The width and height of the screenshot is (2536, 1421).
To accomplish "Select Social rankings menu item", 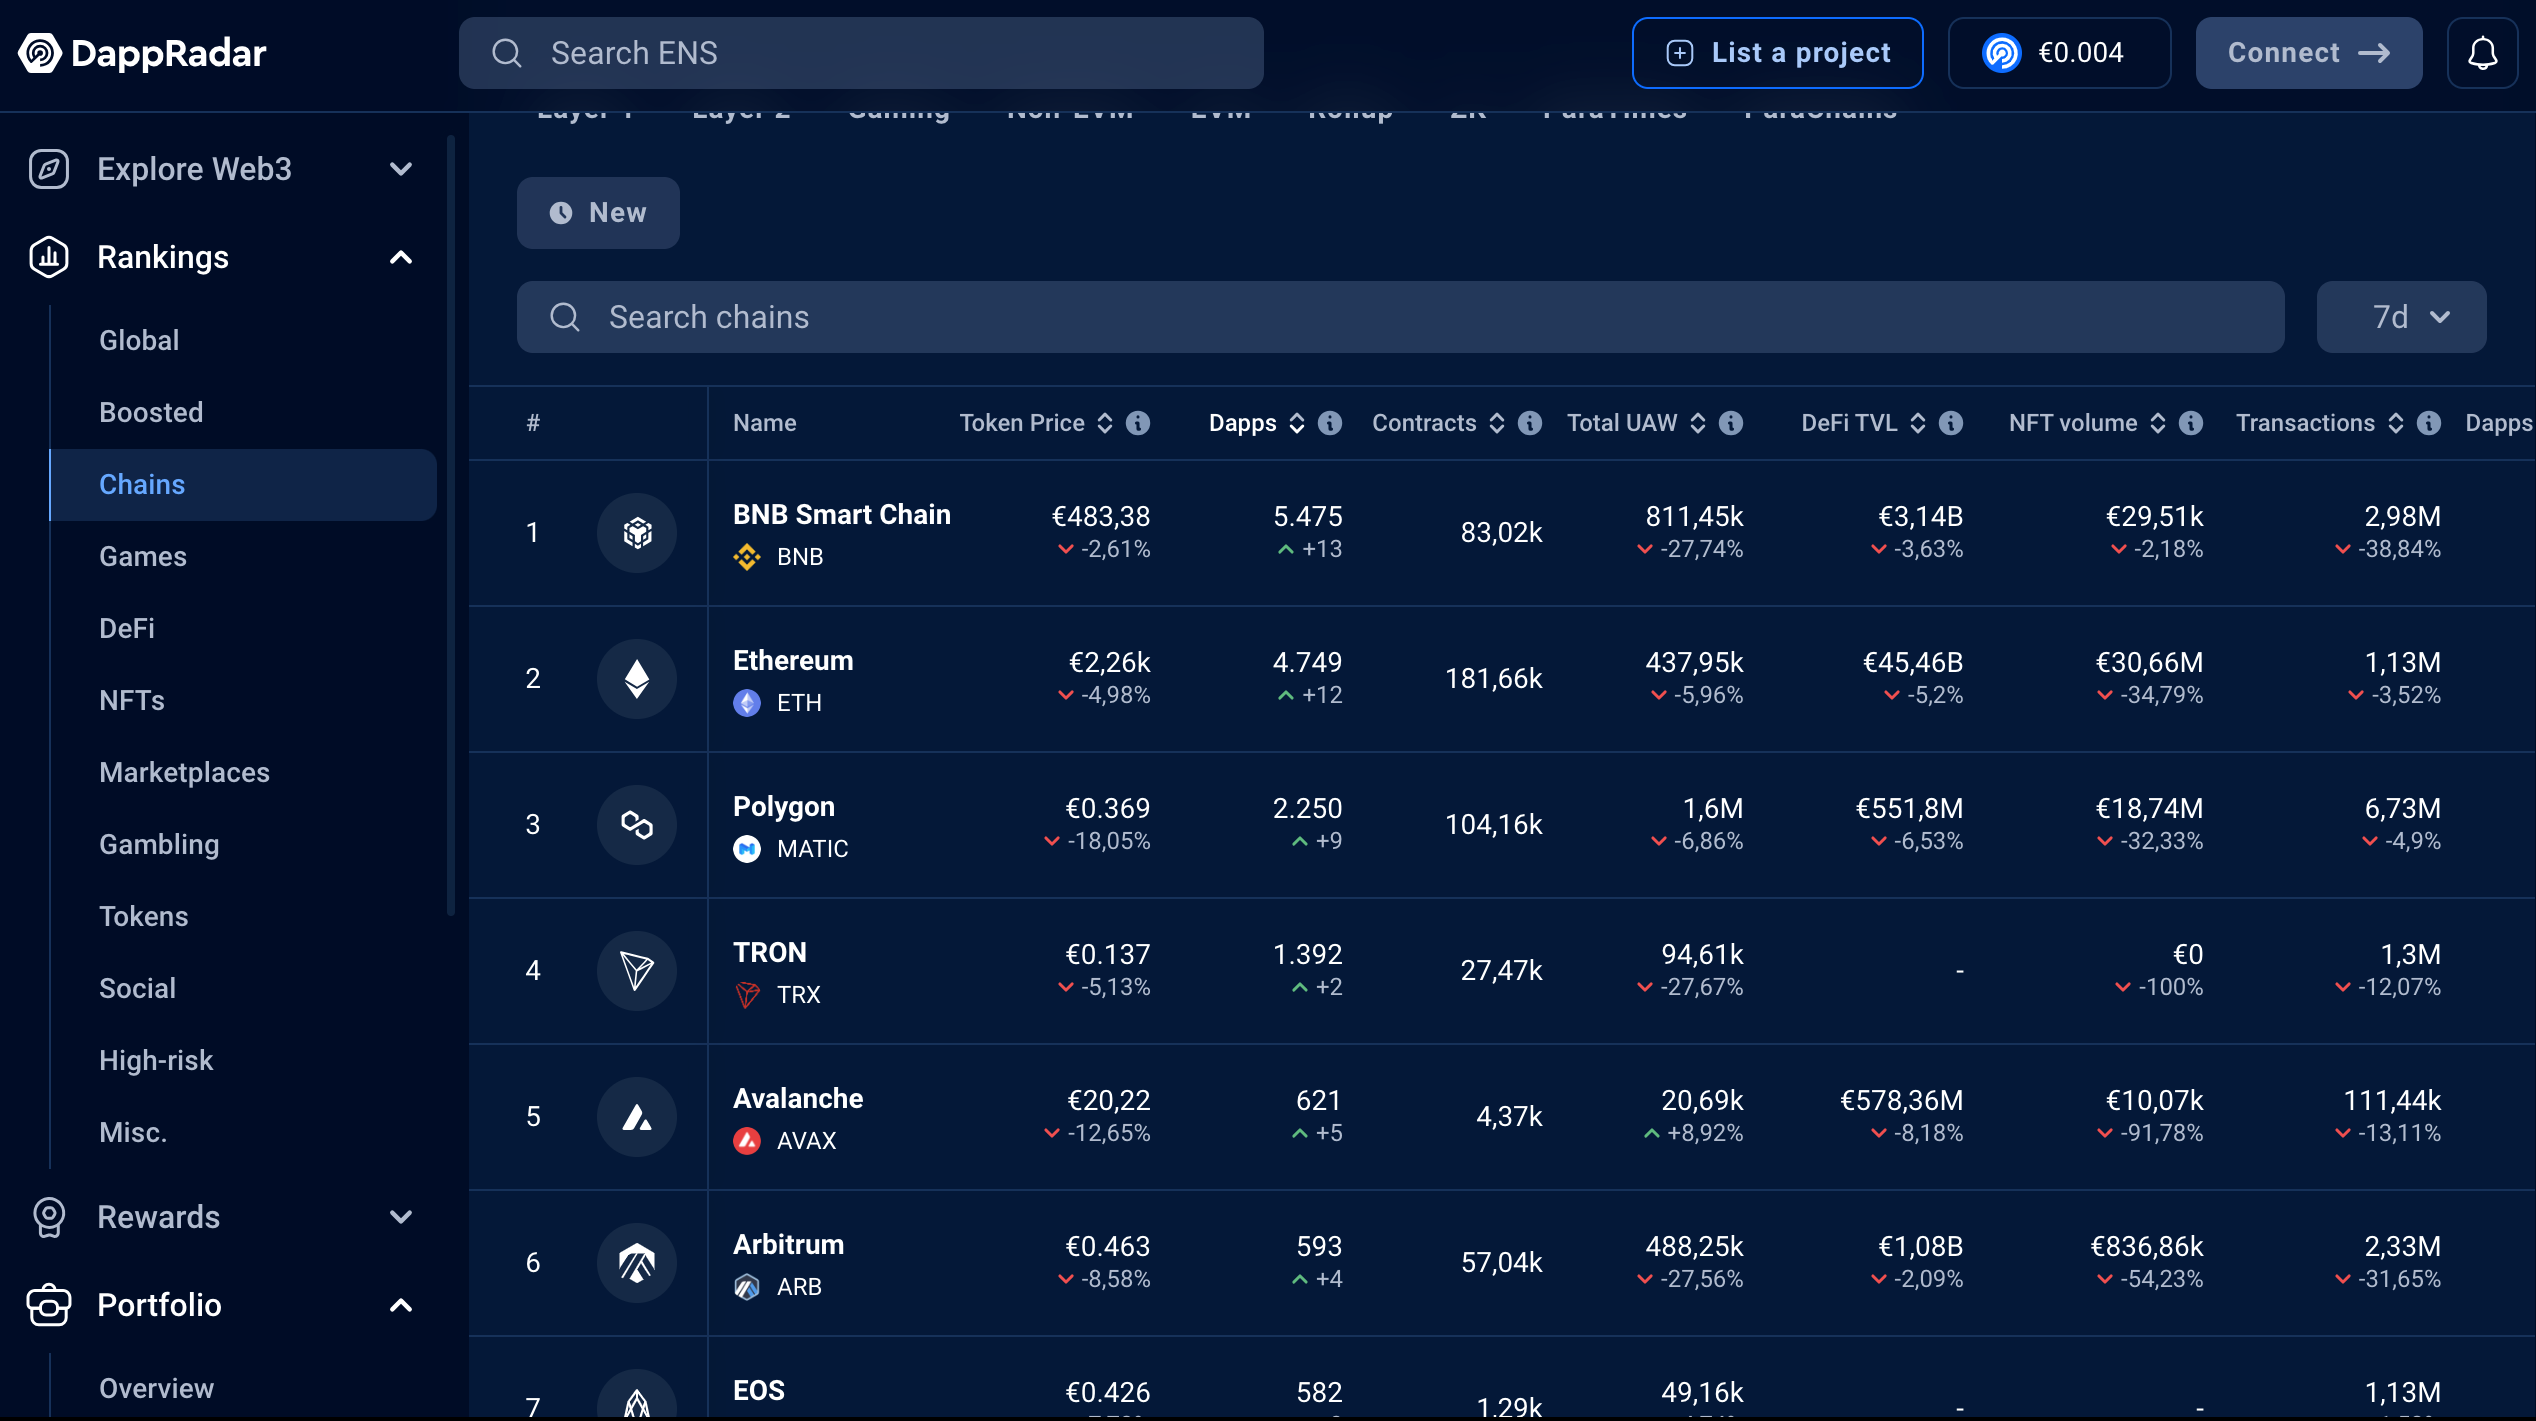I will [243, 989].
